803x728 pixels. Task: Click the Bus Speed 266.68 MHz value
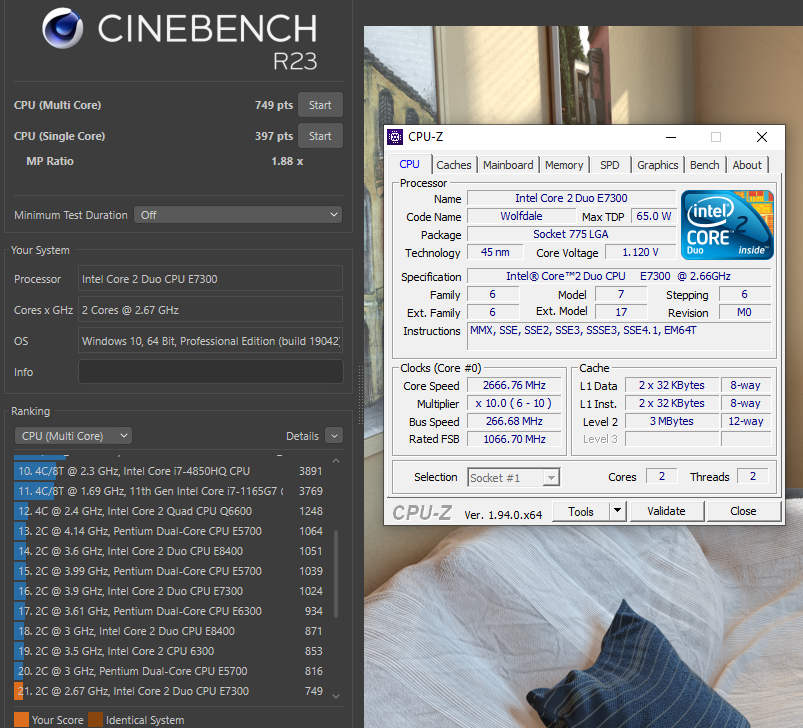pos(514,421)
